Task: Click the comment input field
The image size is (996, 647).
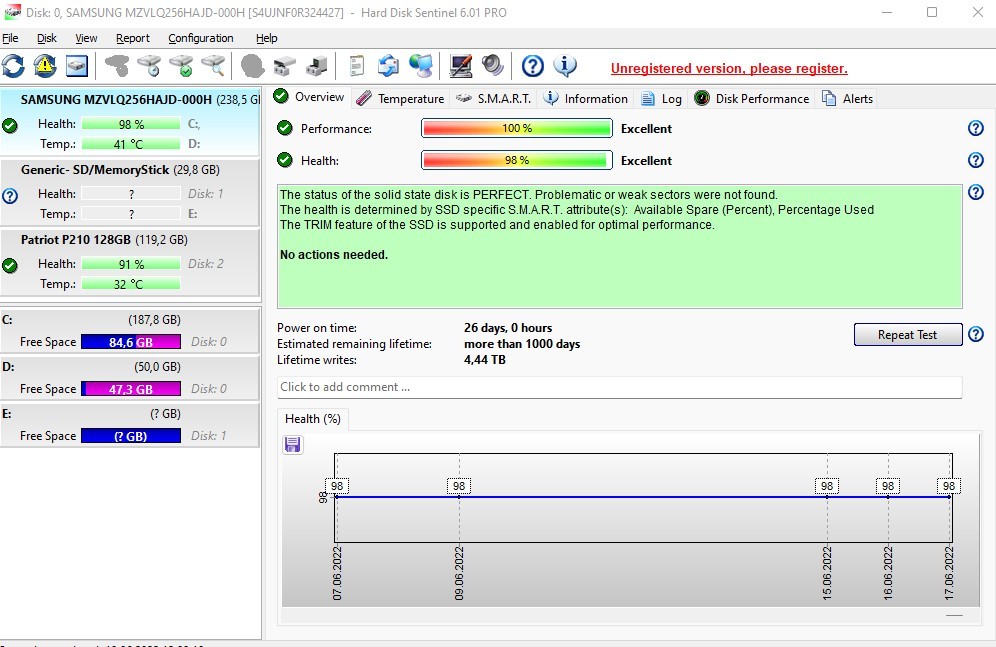Action: pos(619,387)
